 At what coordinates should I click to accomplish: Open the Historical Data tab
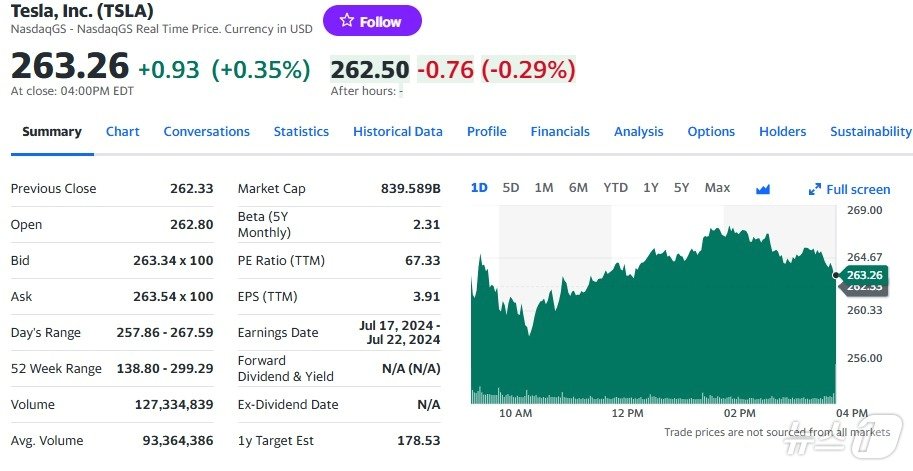click(397, 132)
